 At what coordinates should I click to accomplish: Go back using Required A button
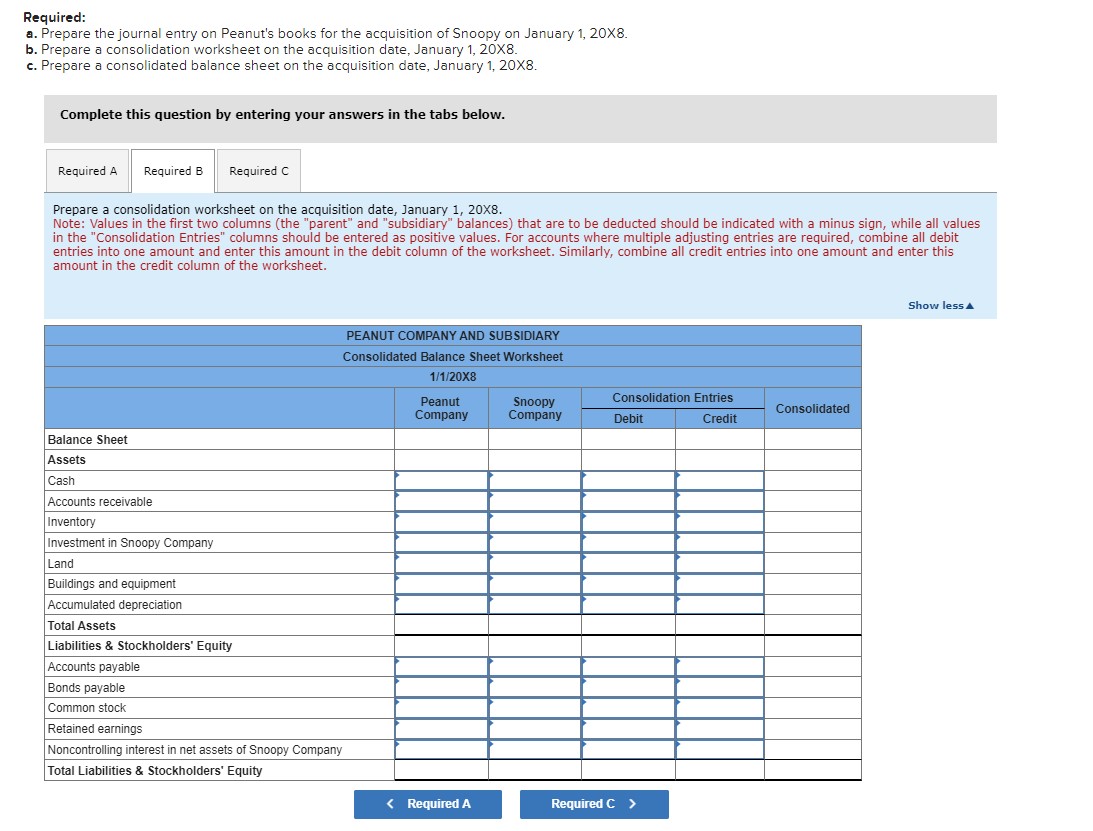tap(428, 804)
